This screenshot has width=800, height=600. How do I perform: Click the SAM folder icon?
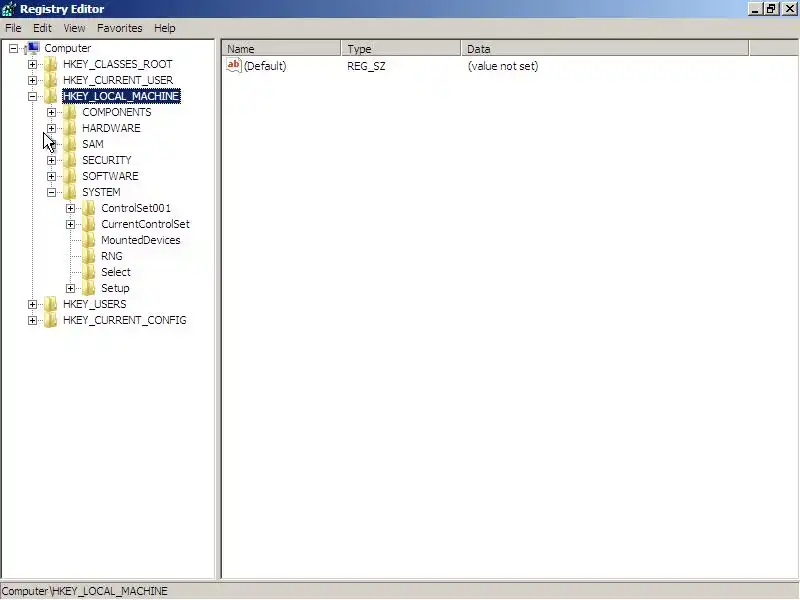(x=69, y=144)
